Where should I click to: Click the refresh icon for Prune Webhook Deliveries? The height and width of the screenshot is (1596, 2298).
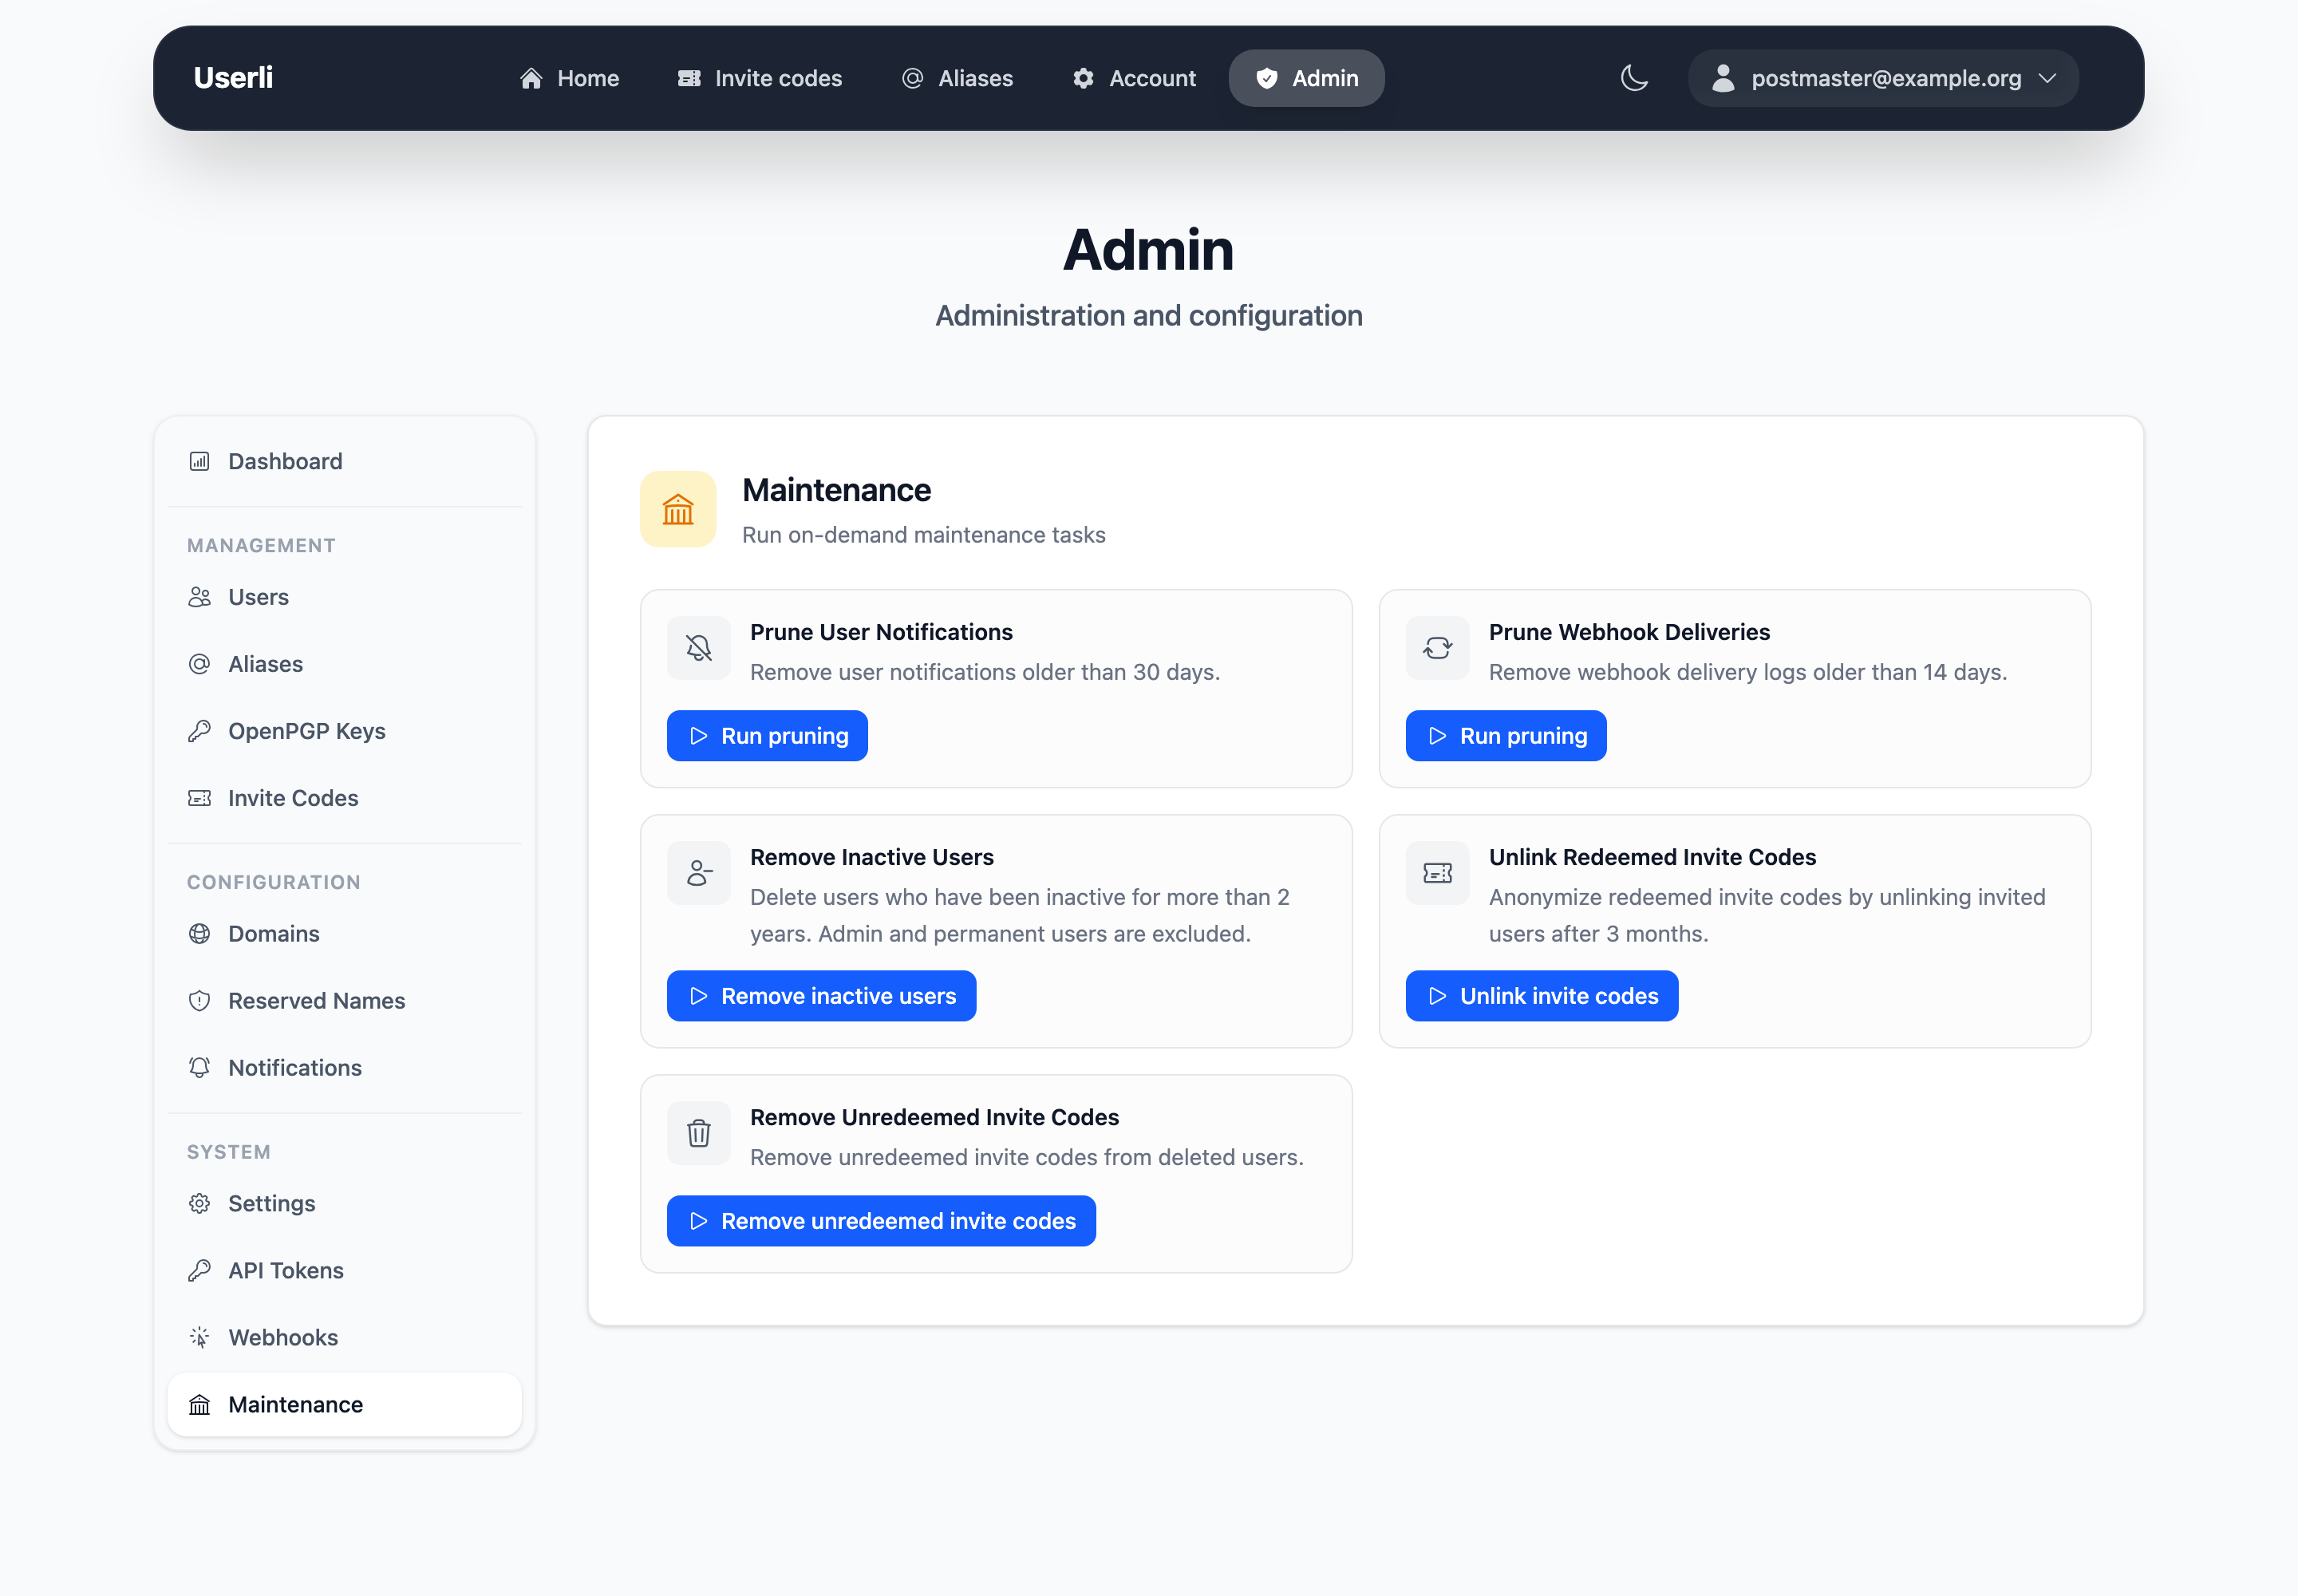pyautogui.click(x=1437, y=648)
